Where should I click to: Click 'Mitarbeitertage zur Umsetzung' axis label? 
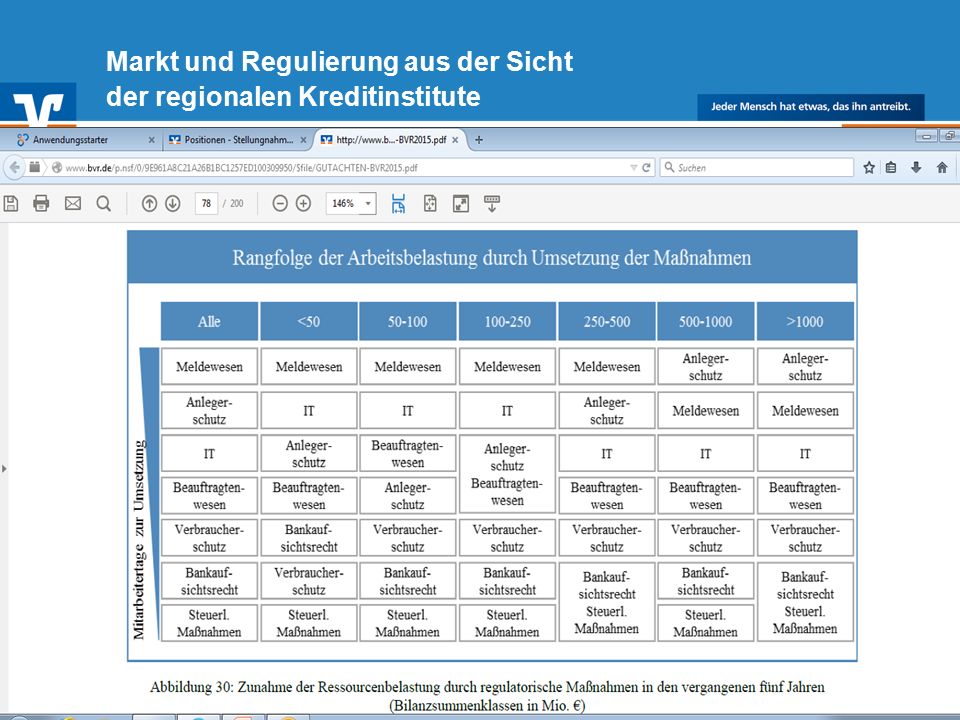coord(140,539)
